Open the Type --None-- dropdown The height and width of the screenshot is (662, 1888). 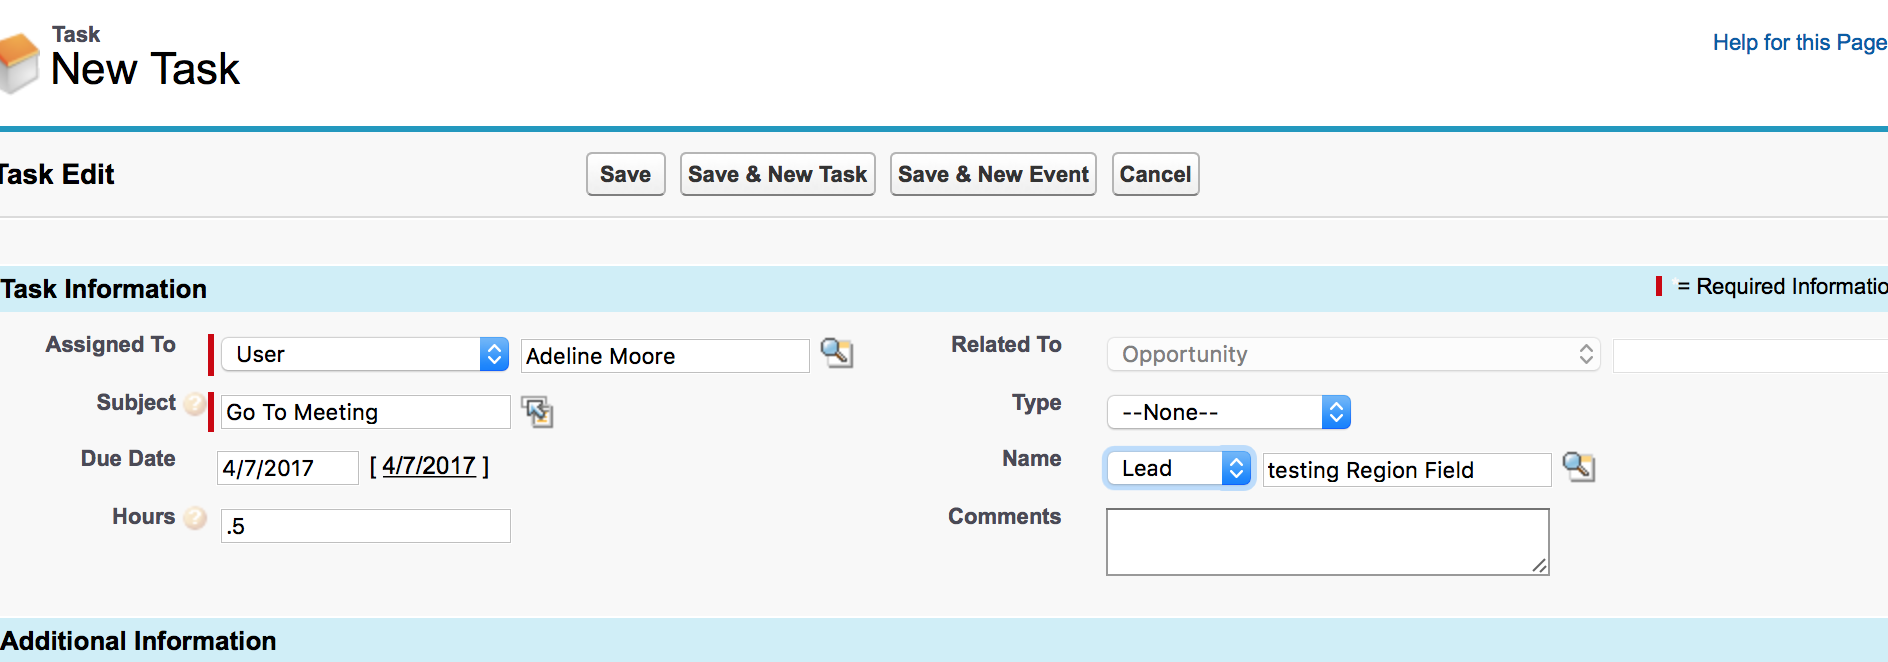click(x=1228, y=412)
